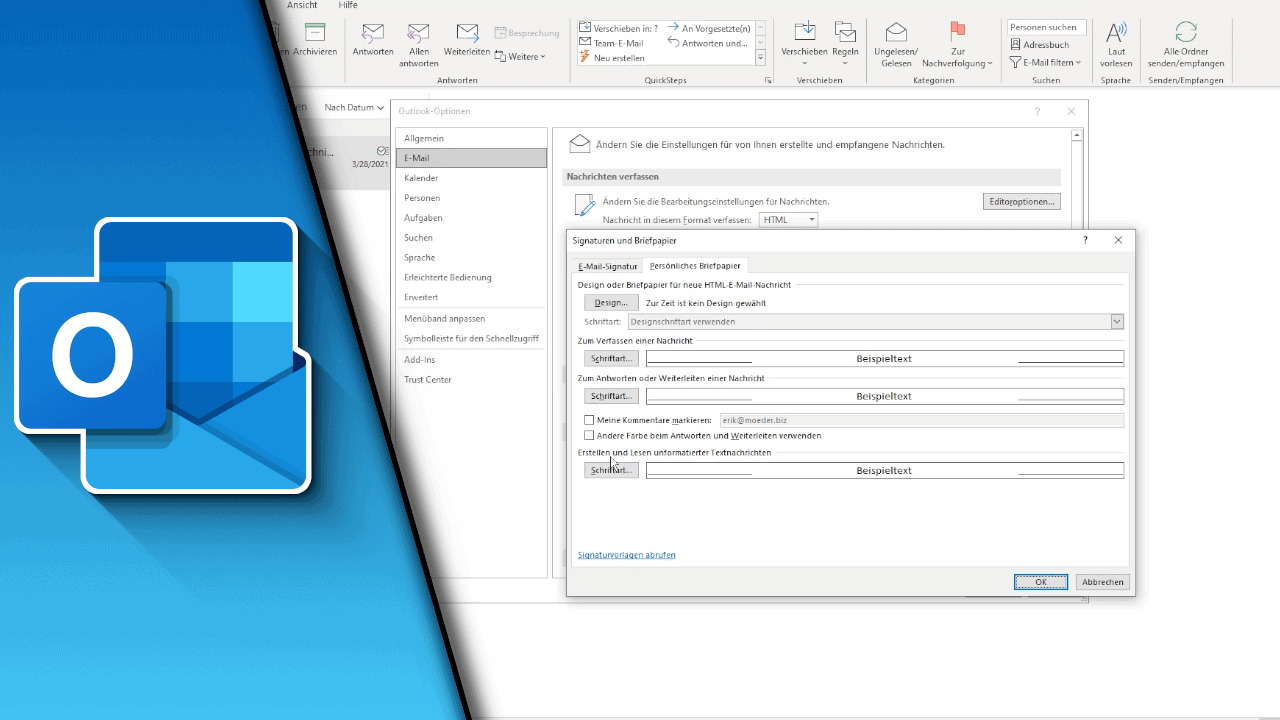Click the OK button in dialog
This screenshot has height=720, width=1280.
point(1041,582)
